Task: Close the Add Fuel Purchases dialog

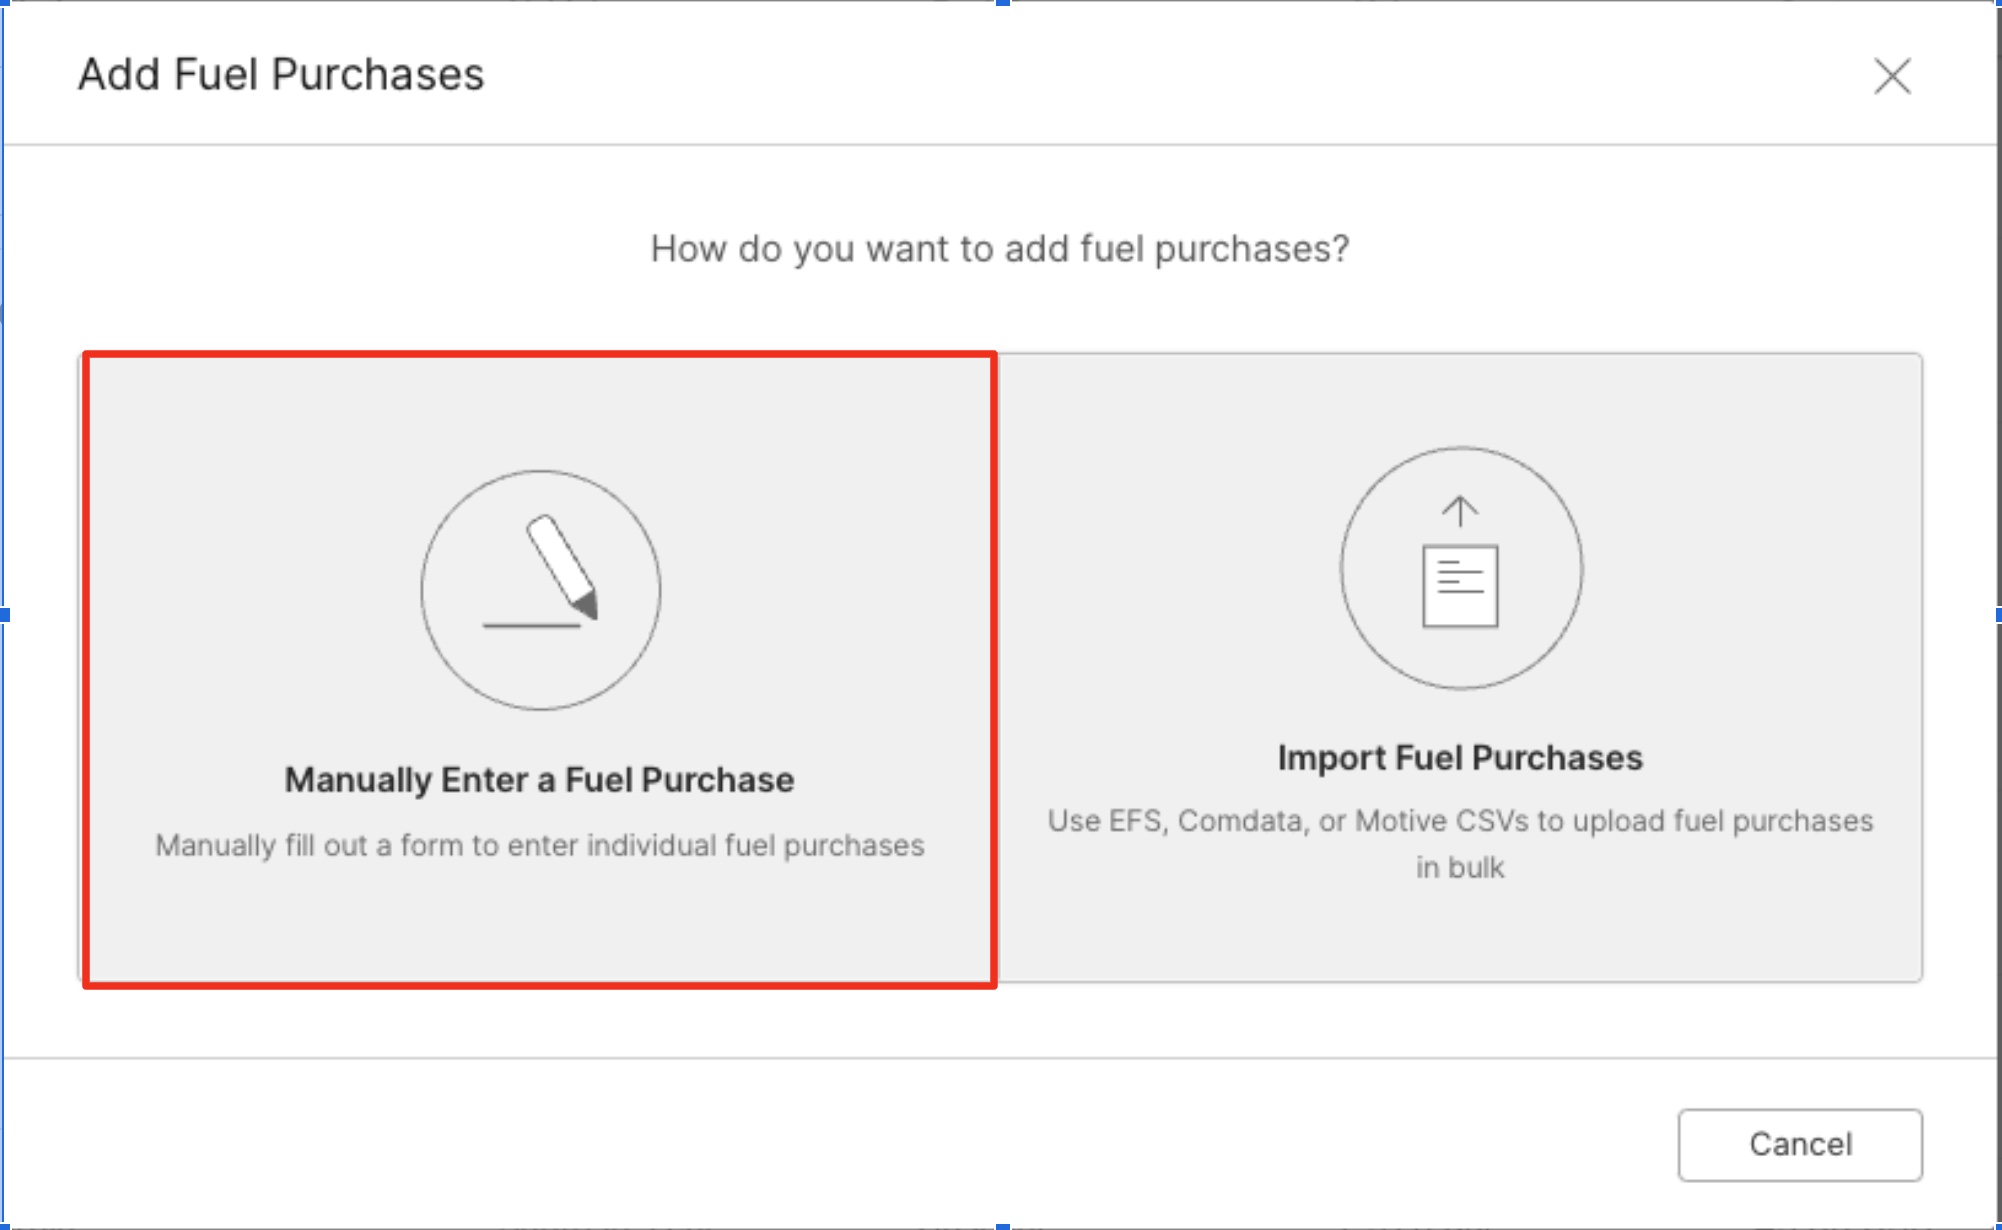Action: tap(1891, 76)
